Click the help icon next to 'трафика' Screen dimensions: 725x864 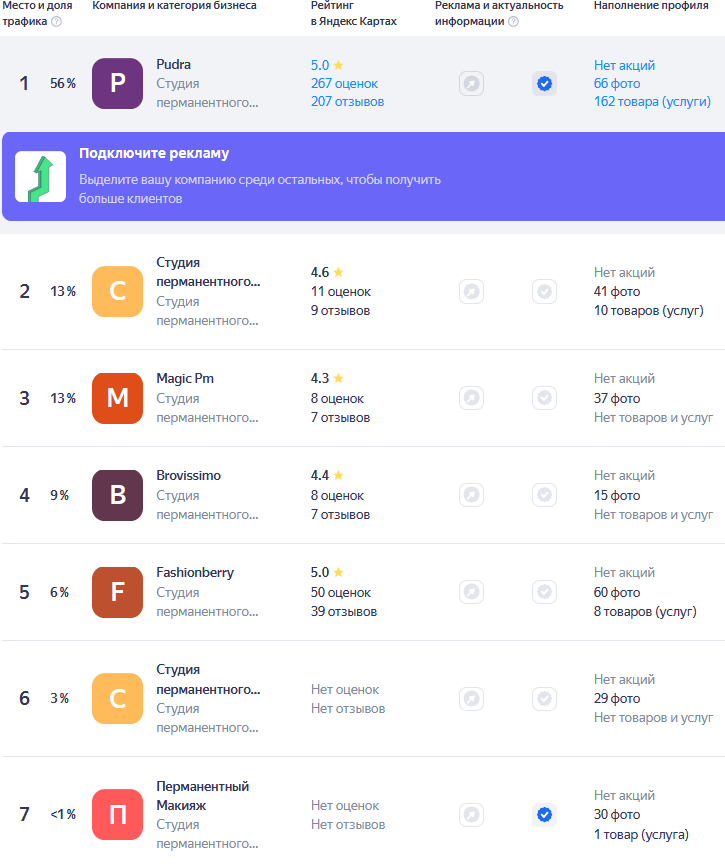coord(56,21)
